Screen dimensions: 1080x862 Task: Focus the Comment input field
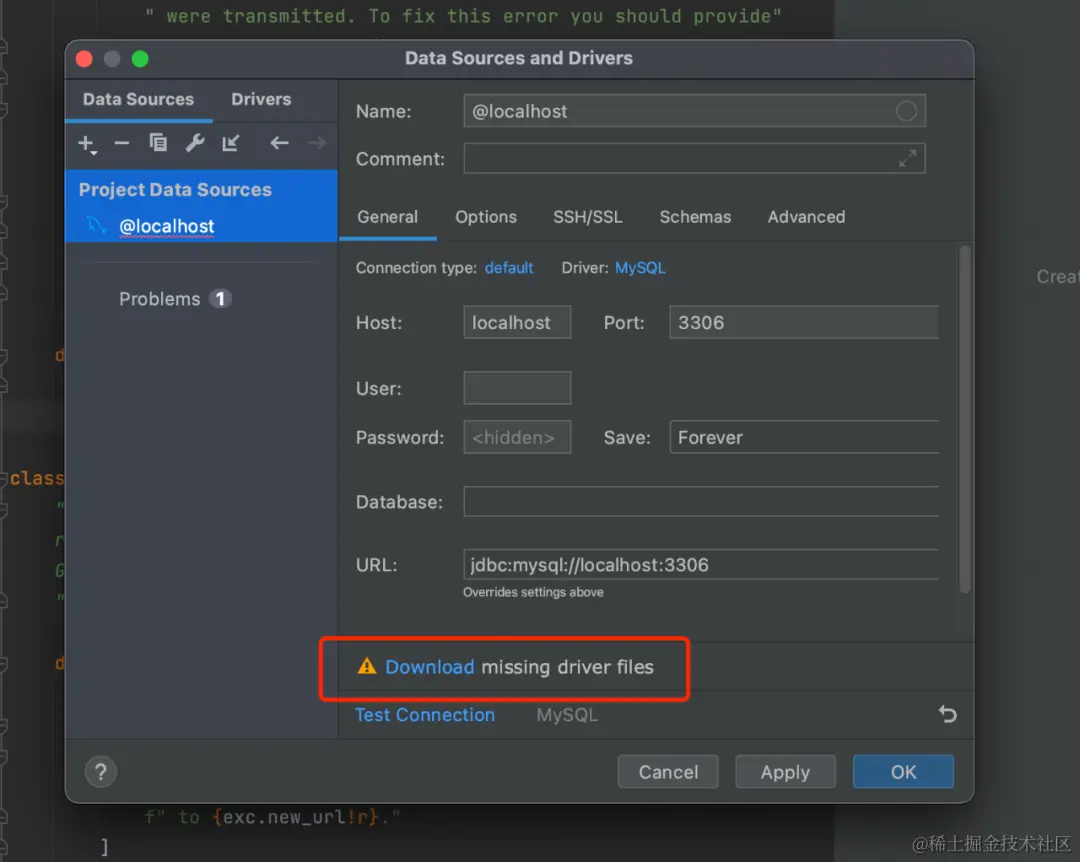pyautogui.click(x=694, y=158)
